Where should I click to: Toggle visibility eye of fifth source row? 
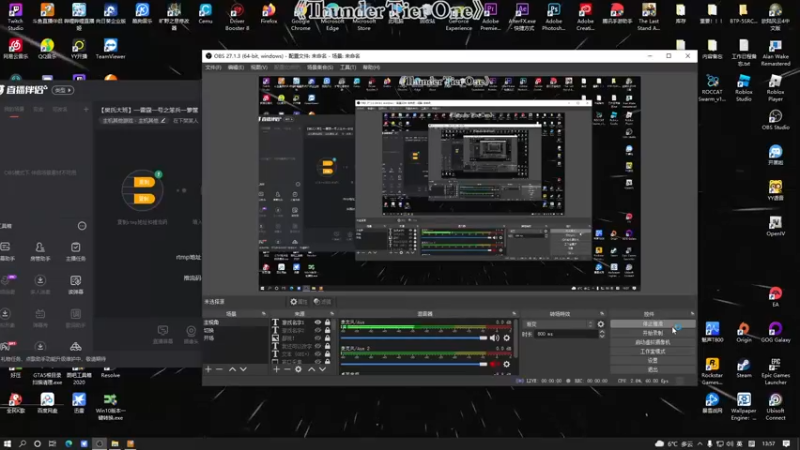pos(318,354)
